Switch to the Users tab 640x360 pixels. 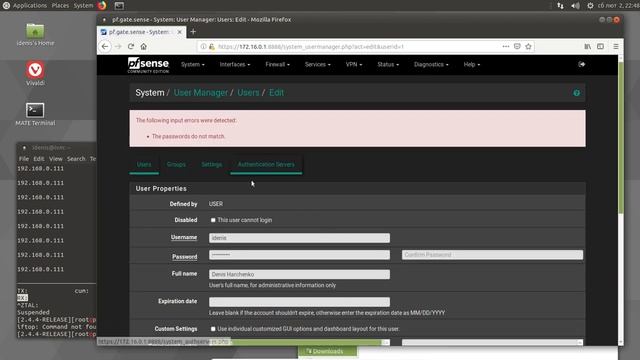[144, 164]
